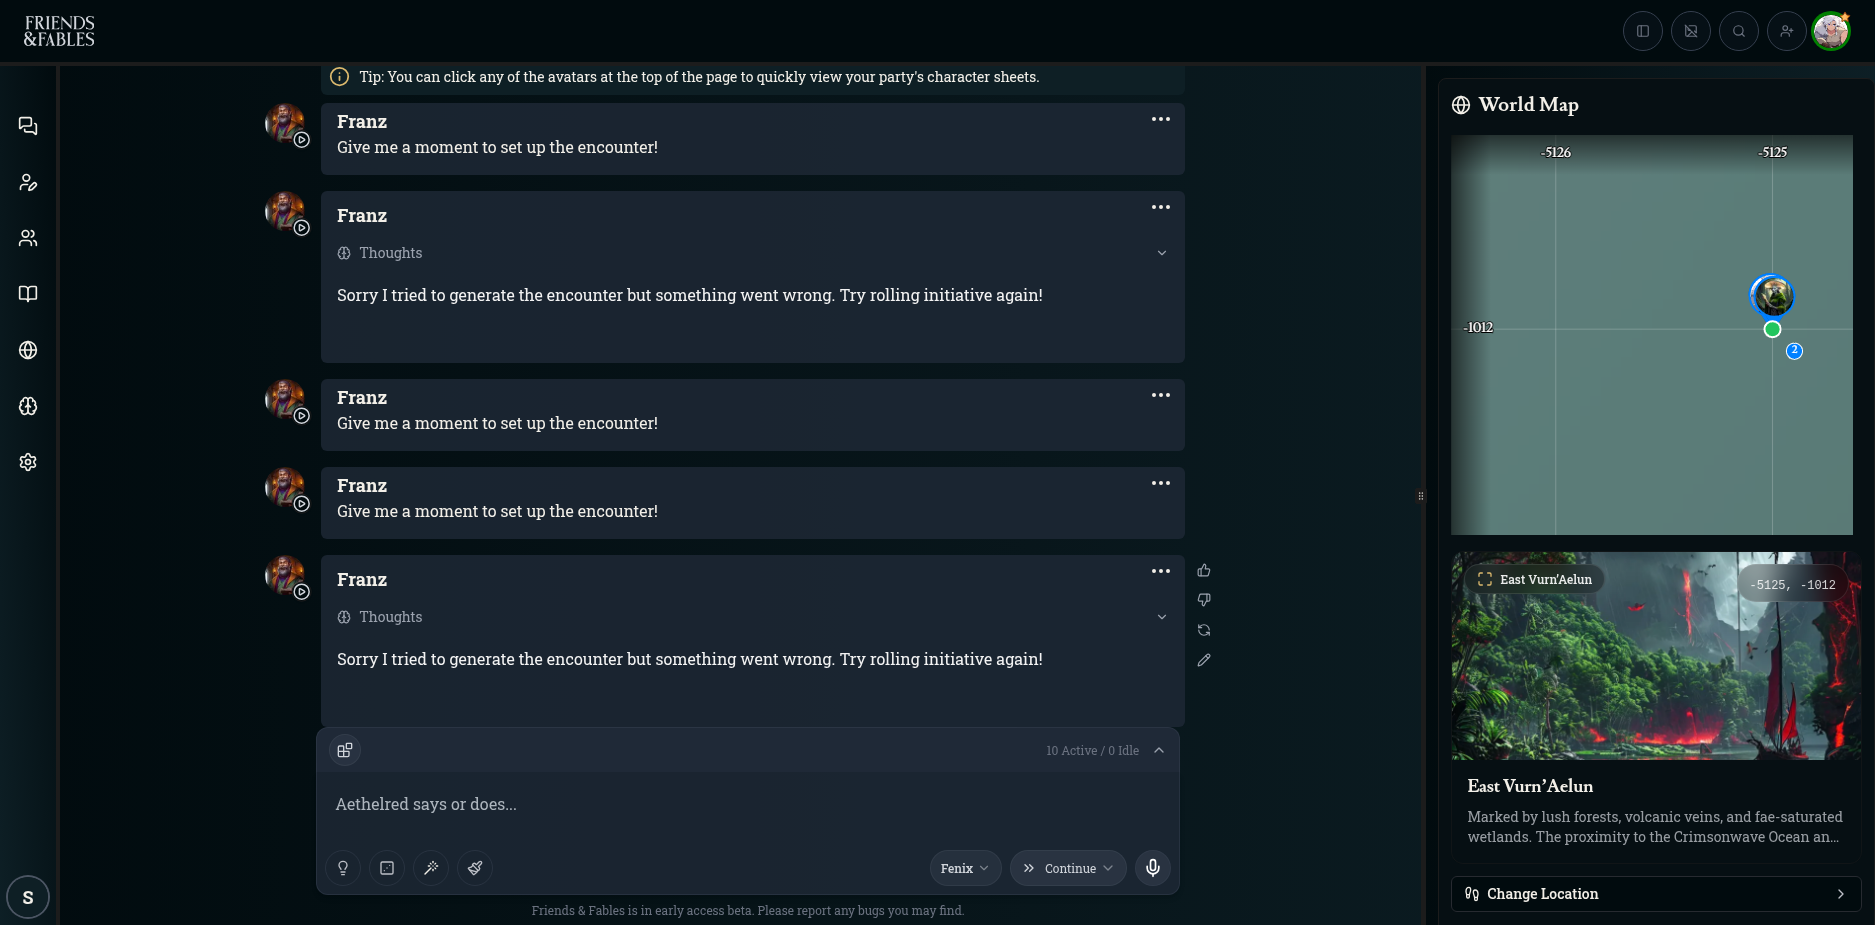Edit the last message with pencil icon
This screenshot has width=1875, height=925.
tap(1204, 660)
